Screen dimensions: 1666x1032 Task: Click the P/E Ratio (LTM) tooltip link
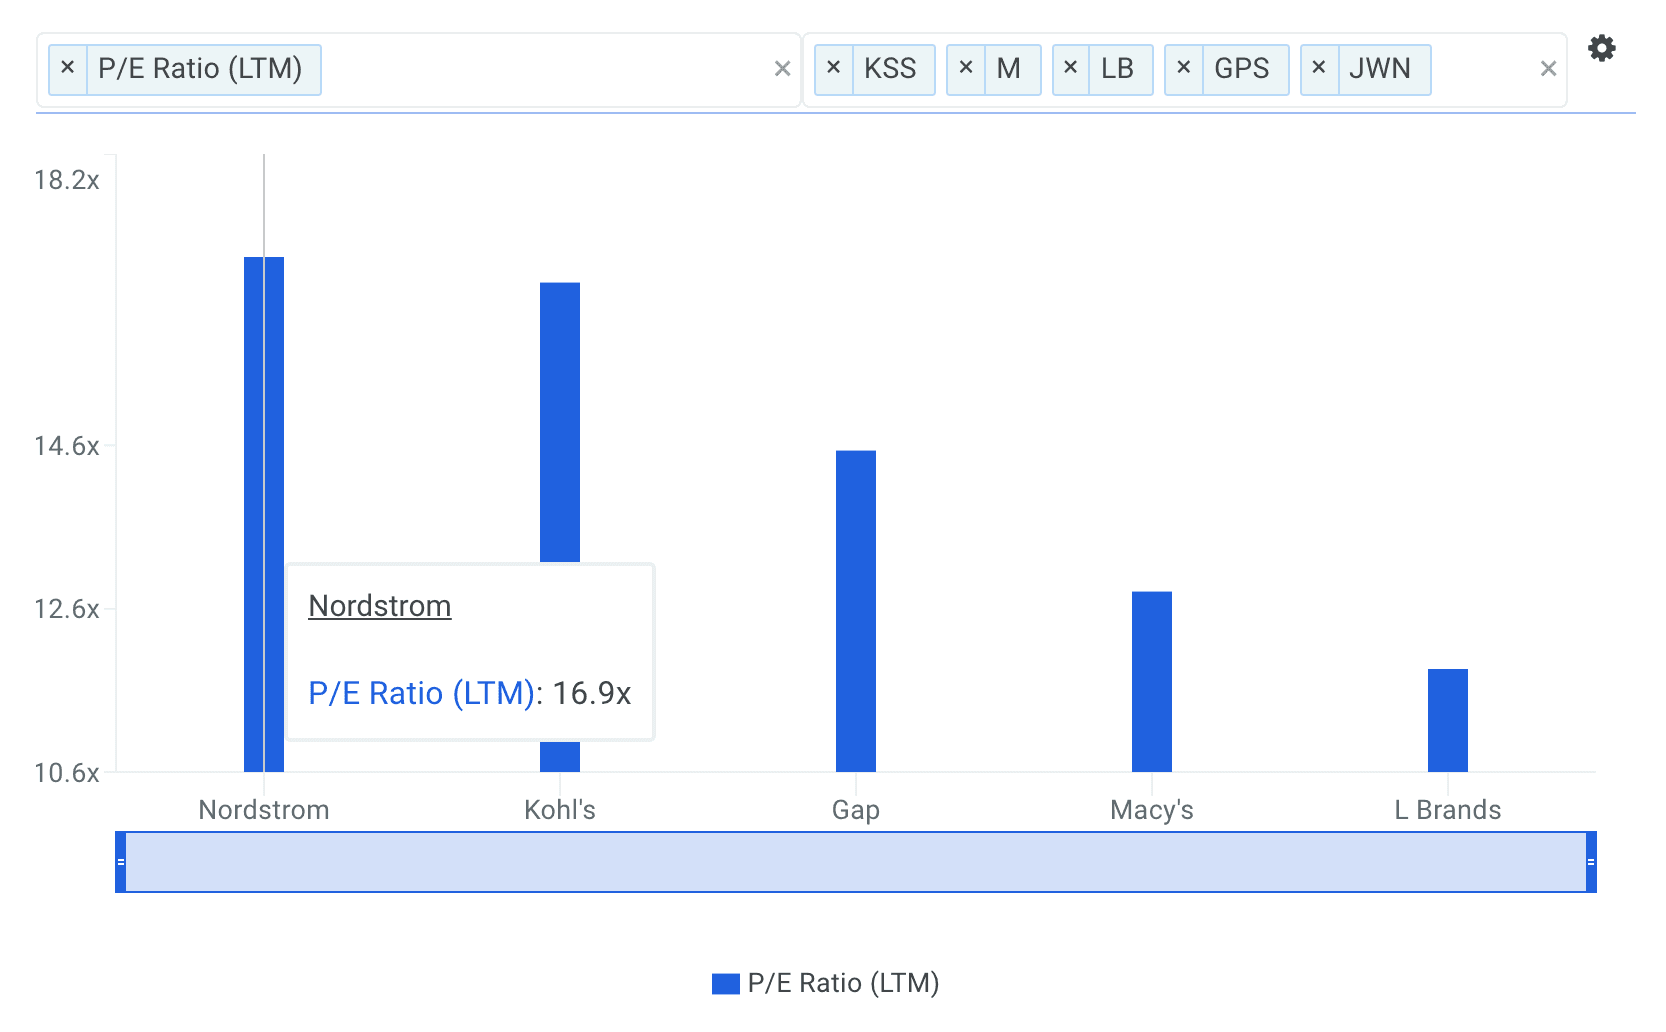pos(421,693)
